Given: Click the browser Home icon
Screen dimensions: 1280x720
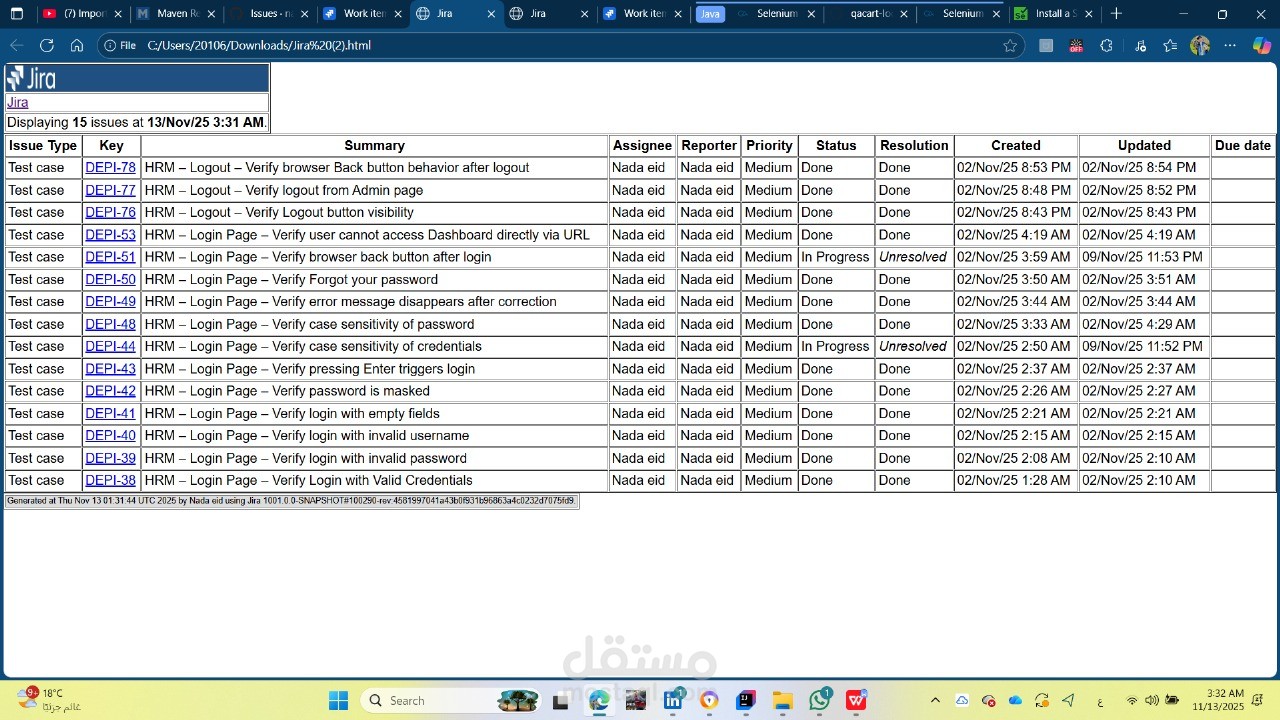Looking at the screenshot, I should (x=77, y=45).
